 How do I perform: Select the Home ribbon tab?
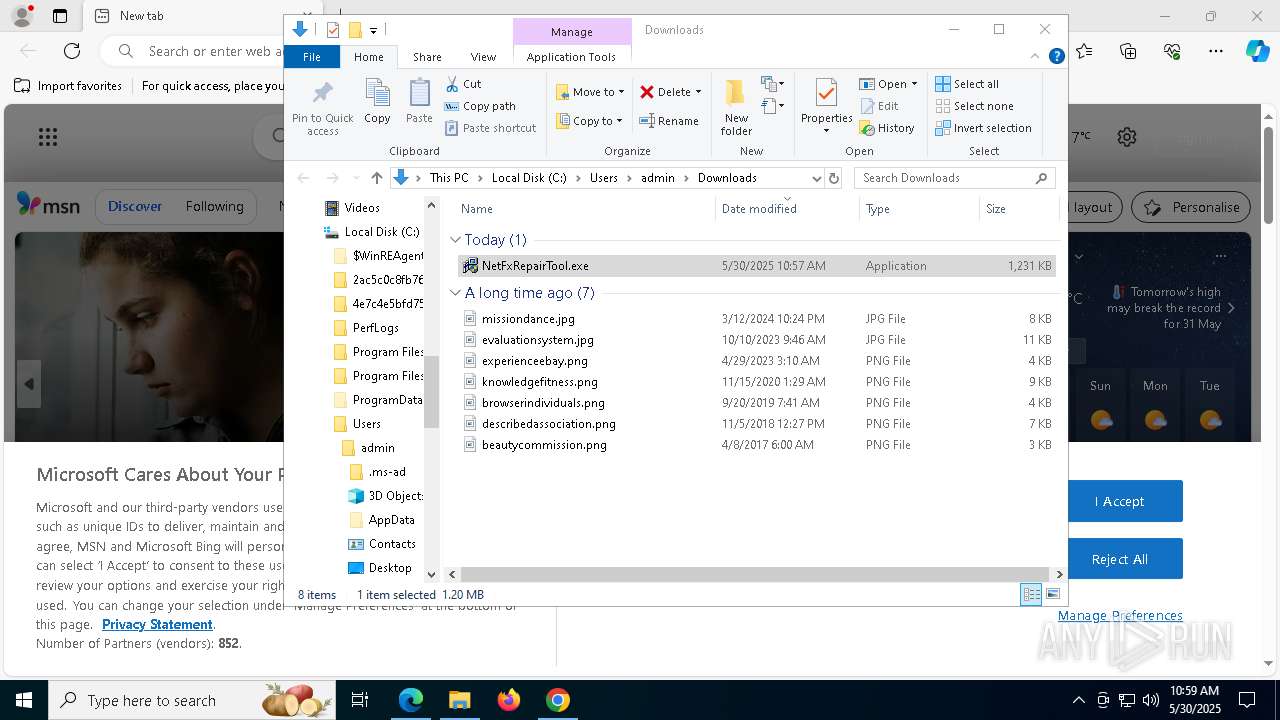point(368,57)
